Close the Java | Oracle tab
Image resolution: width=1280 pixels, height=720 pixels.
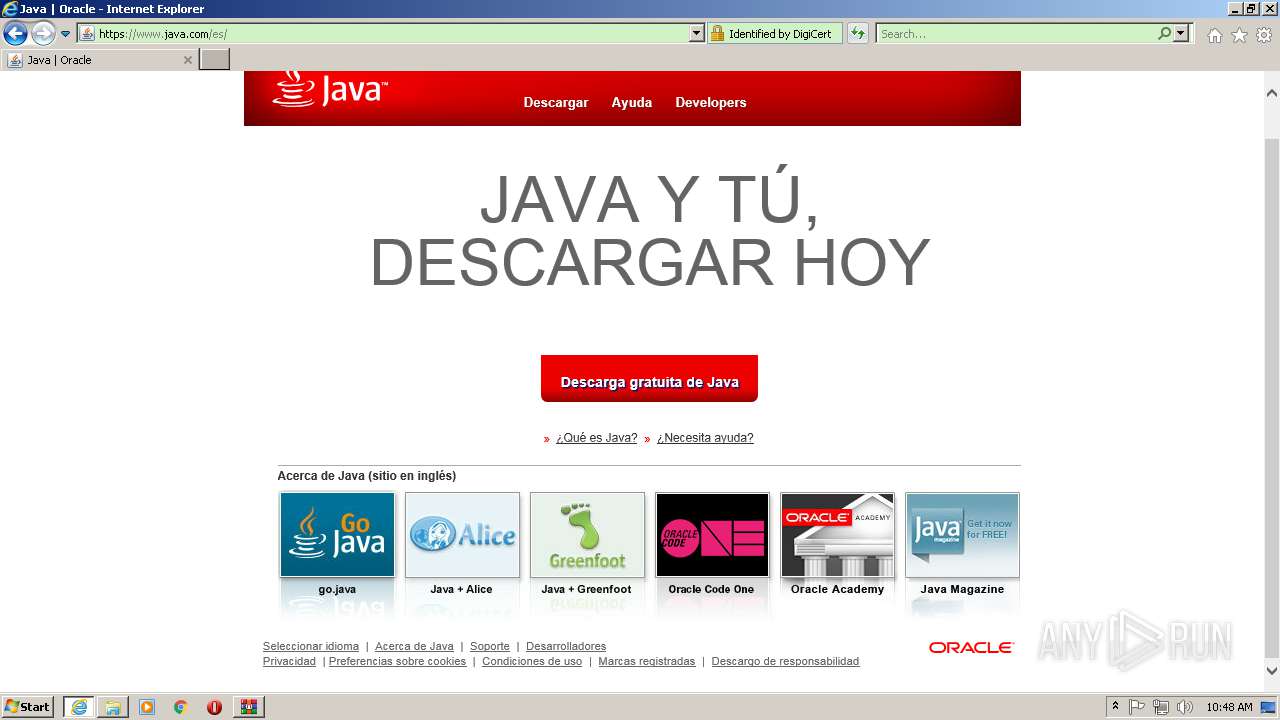[x=187, y=60]
